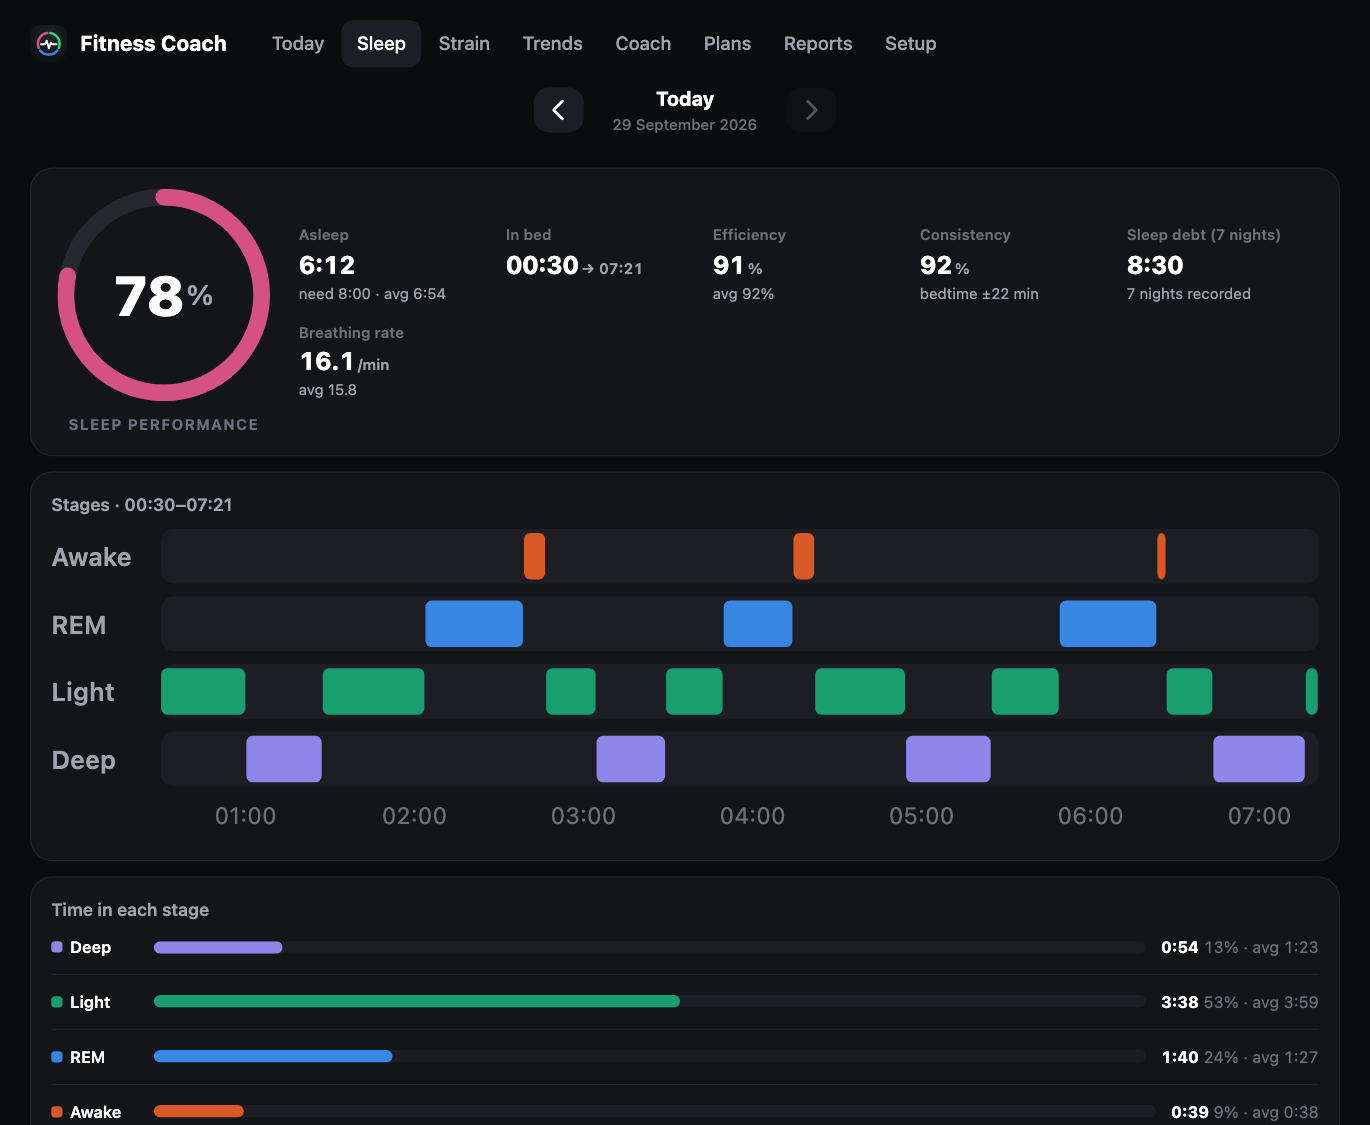Click the Light duration 3:38 value

pyautogui.click(x=1180, y=1002)
